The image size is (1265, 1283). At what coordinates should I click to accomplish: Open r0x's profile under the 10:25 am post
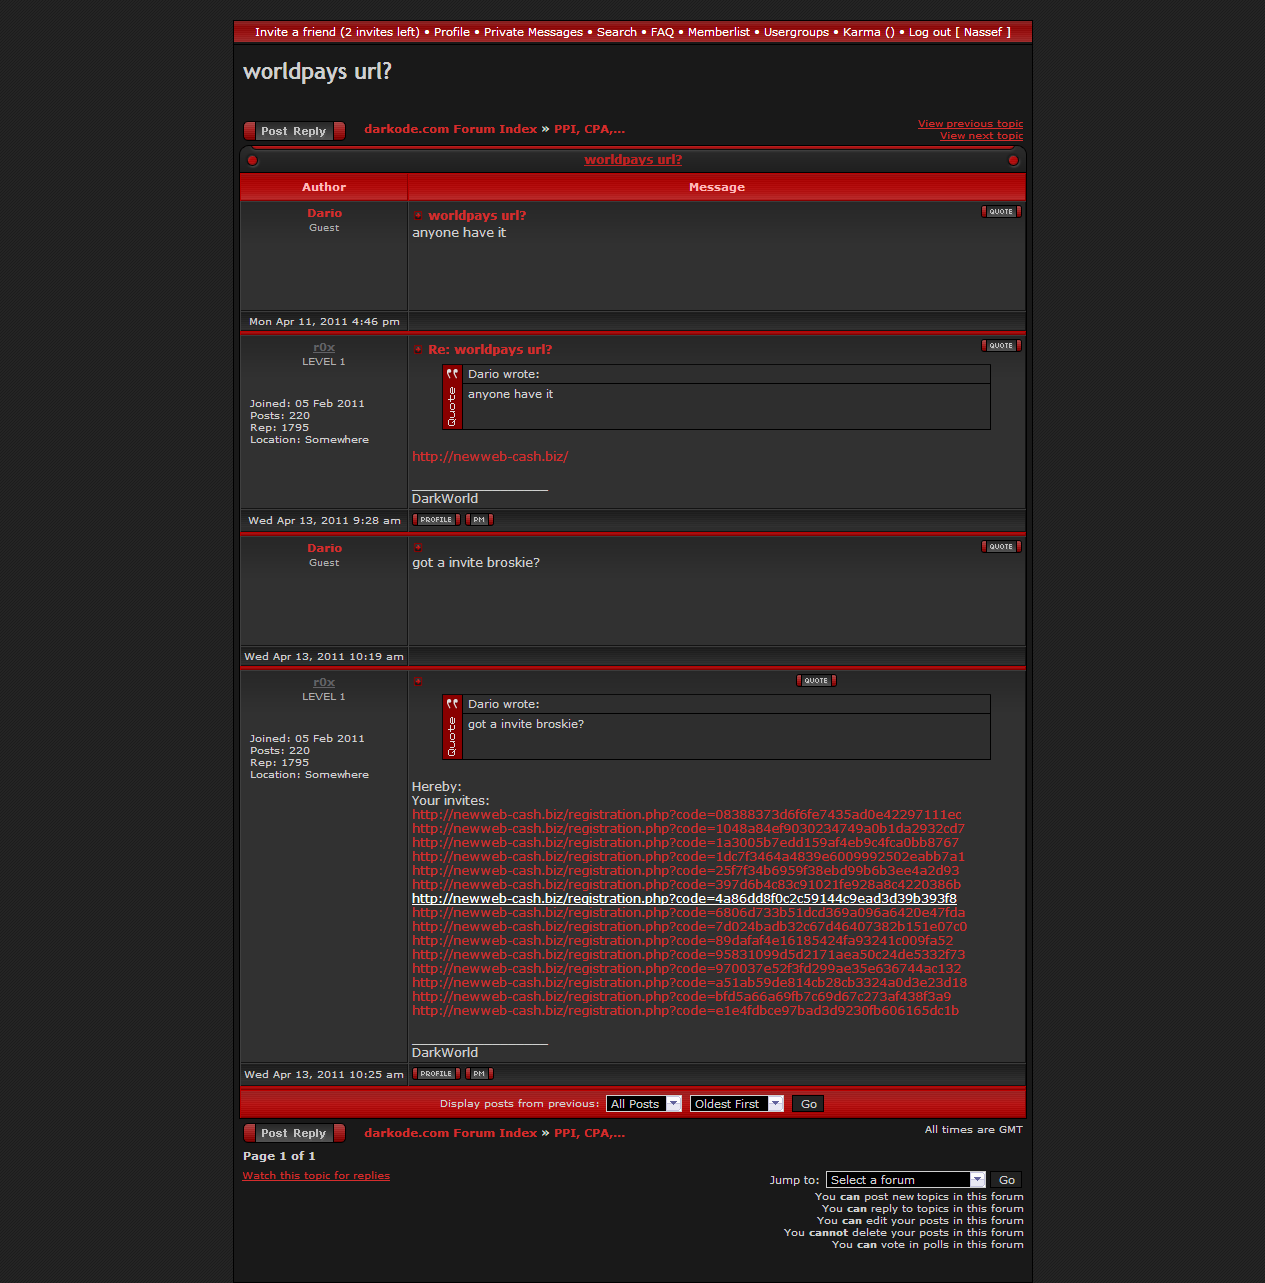(x=436, y=1074)
